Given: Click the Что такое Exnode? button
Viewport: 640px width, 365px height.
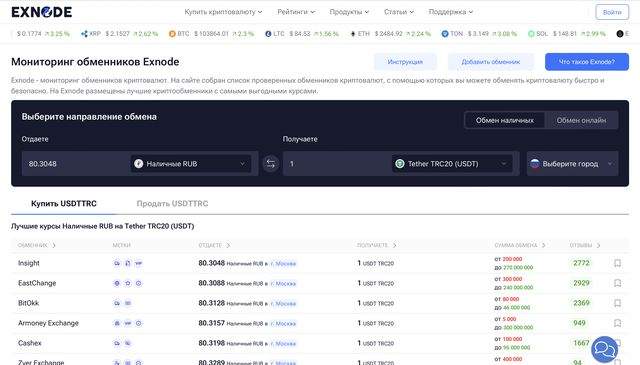Looking at the screenshot, I should pos(587,62).
